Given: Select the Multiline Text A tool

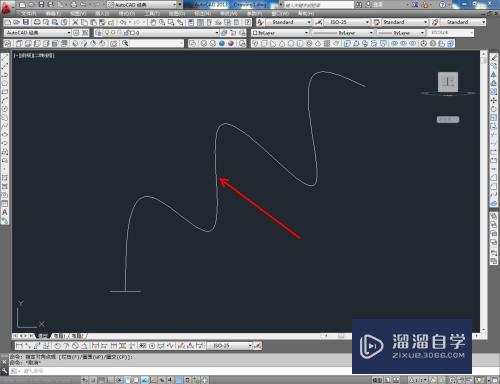Looking at the screenshot, I should pos(5,212).
